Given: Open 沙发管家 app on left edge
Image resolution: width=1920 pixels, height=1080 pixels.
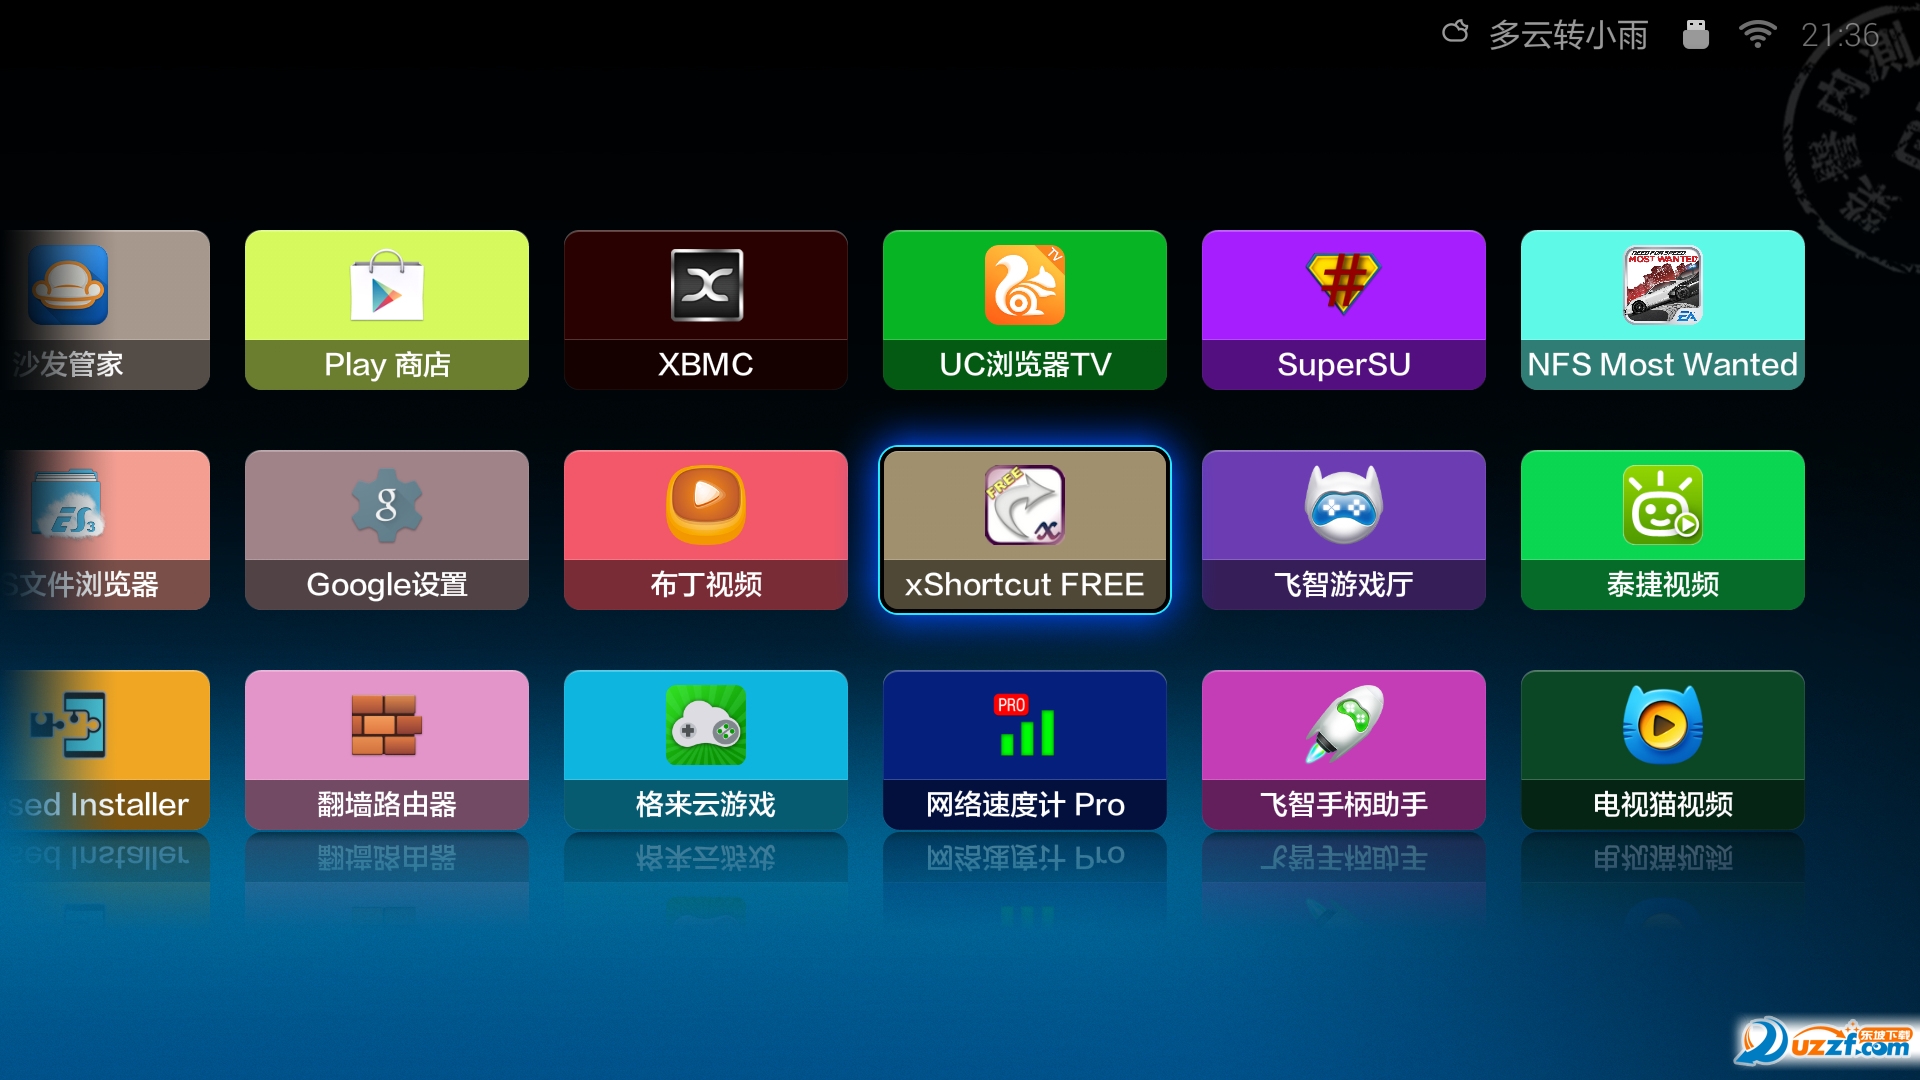Looking at the screenshot, I should [x=105, y=310].
